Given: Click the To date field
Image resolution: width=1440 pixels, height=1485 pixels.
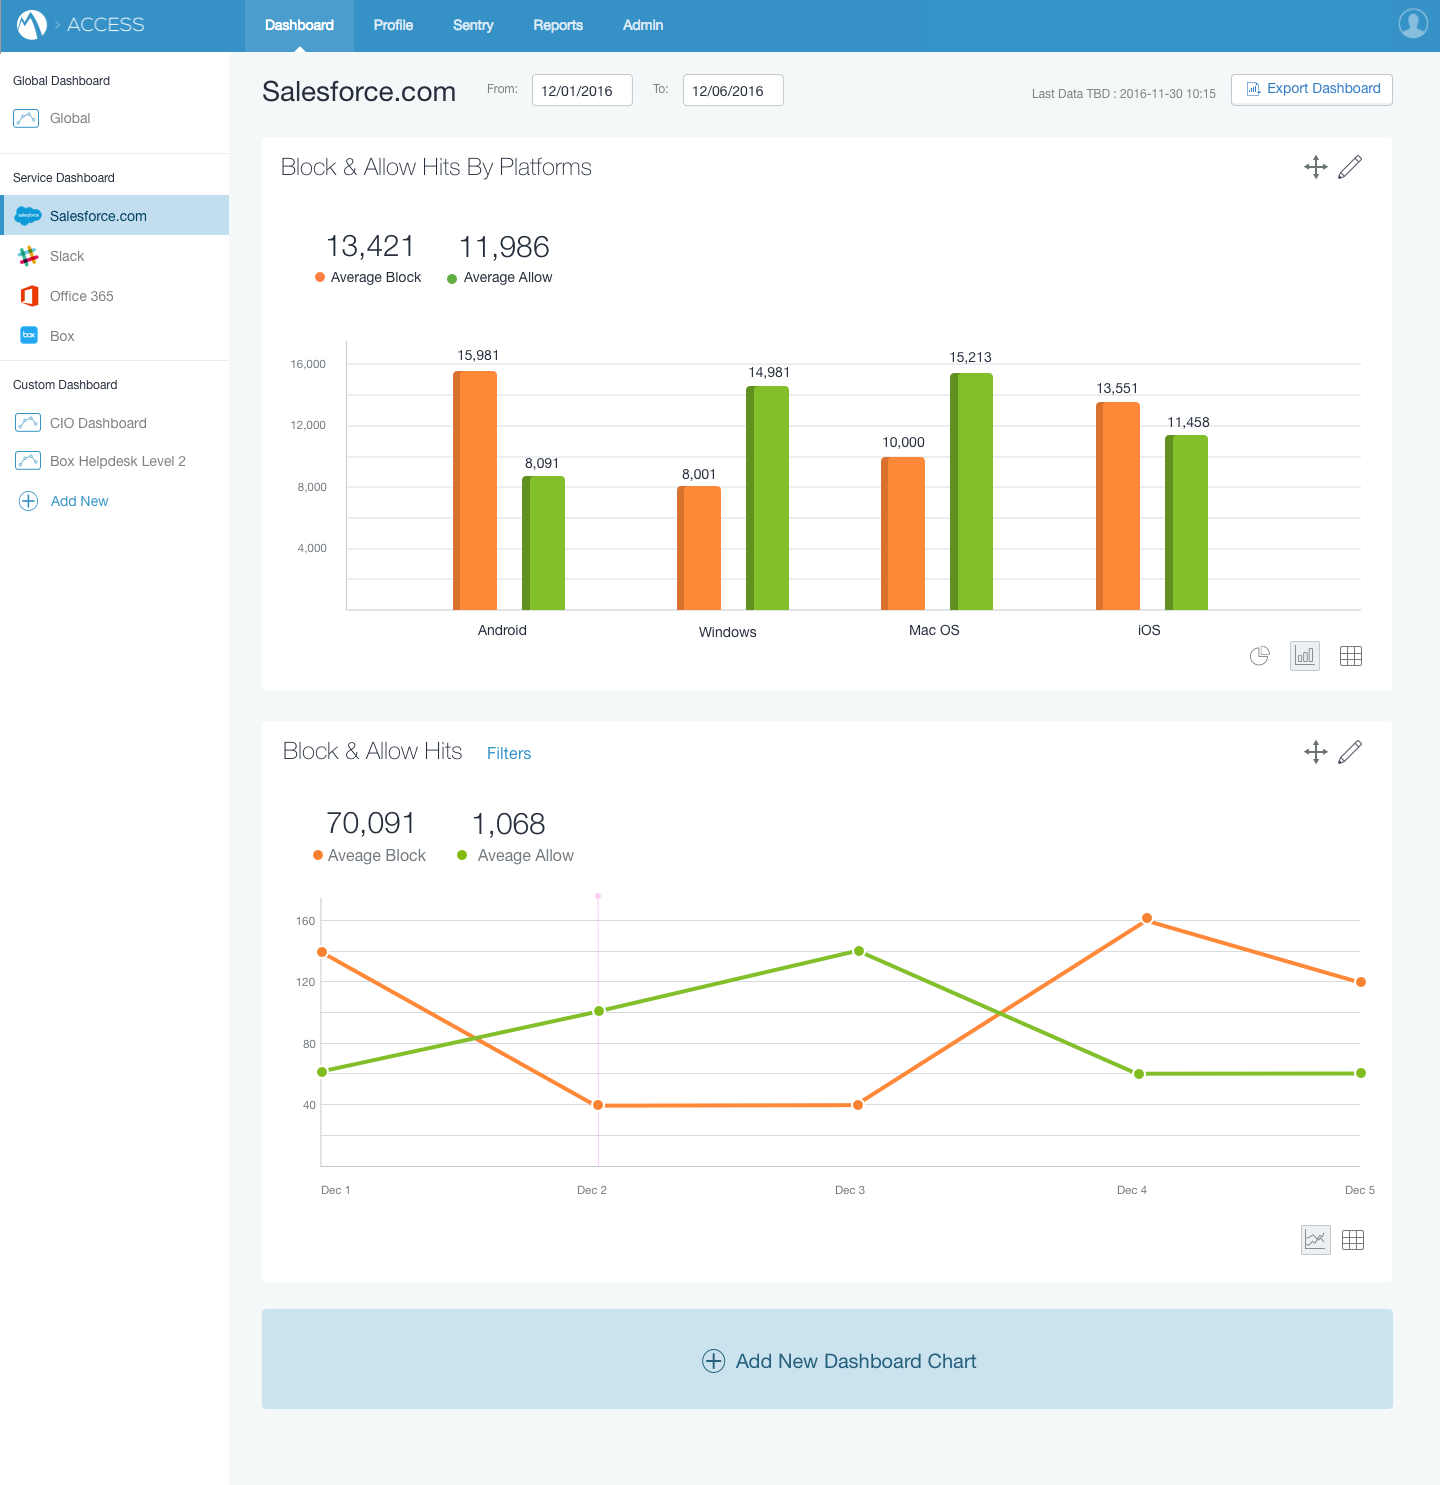Looking at the screenshot, I should pos(733,90).
